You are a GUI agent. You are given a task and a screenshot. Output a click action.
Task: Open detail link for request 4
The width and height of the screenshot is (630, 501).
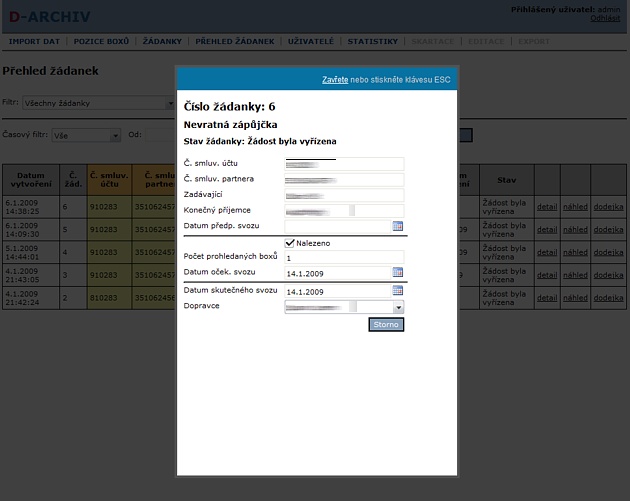(x=547, y=252)
